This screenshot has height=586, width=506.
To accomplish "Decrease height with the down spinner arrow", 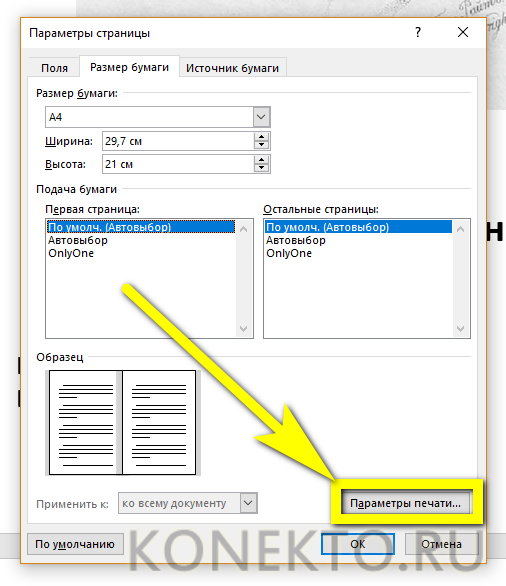I will coord(261,168).
